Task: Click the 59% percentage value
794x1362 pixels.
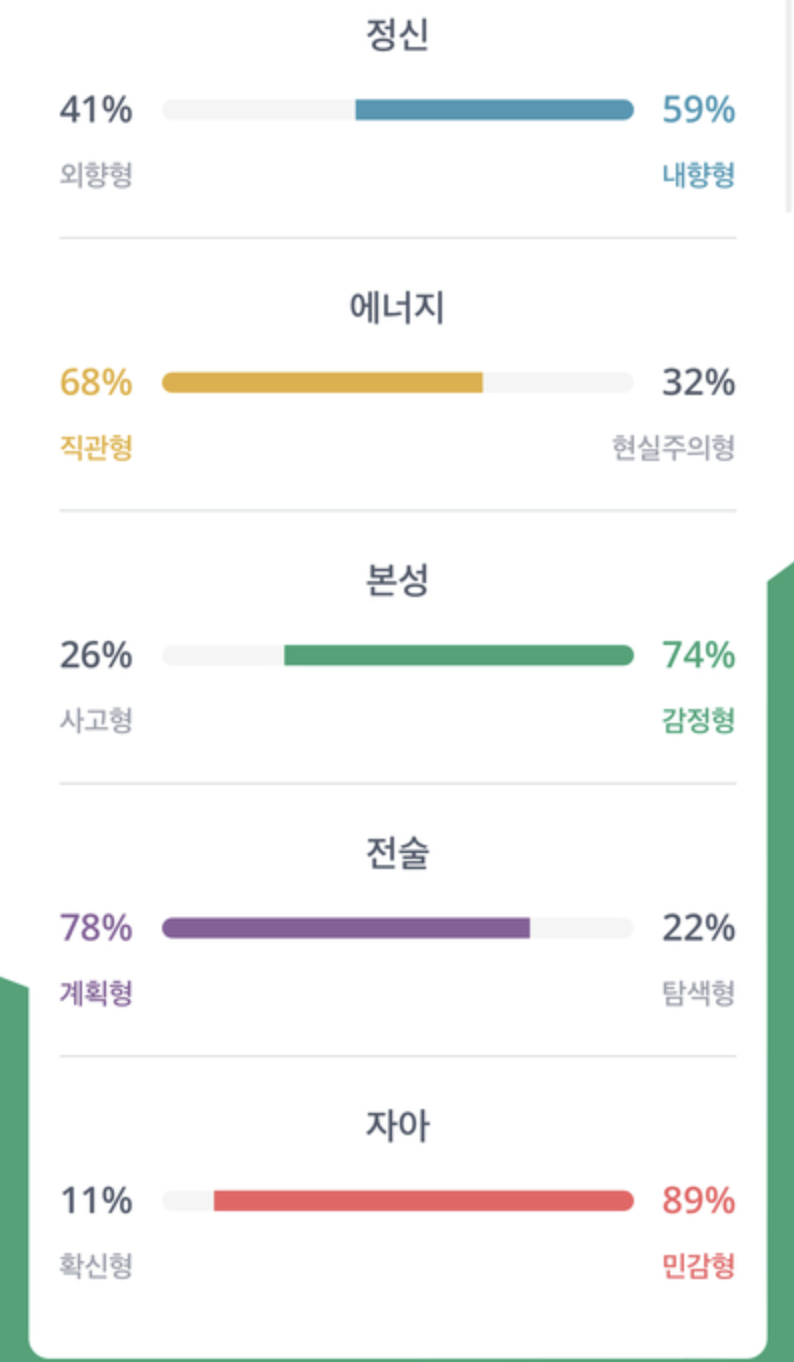Action: [x=698, y=110]
